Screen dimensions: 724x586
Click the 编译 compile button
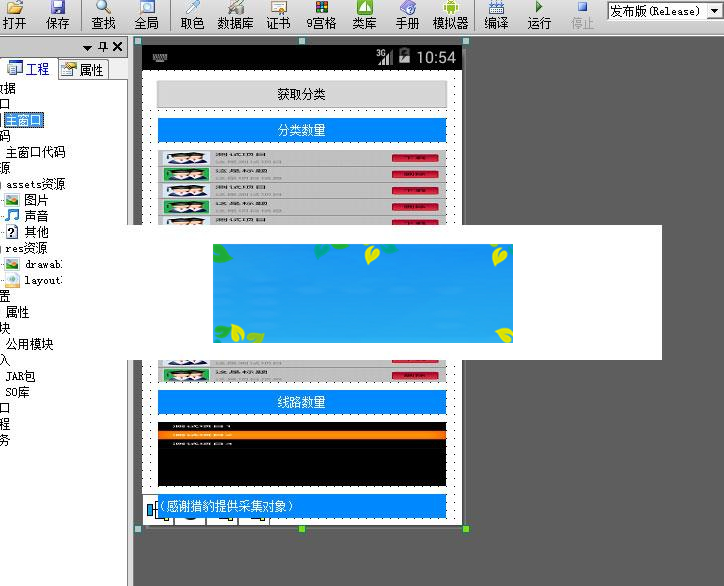click(496, 15)
